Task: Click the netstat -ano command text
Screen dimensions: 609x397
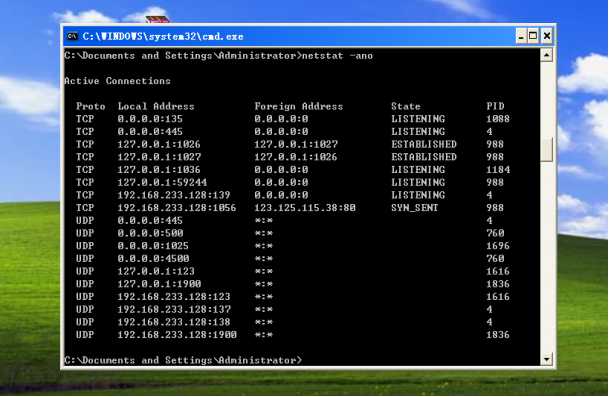Action: pos(337,56)
